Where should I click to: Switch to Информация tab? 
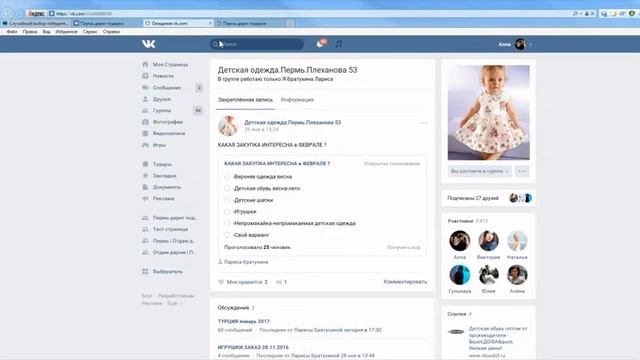(297, 100)
